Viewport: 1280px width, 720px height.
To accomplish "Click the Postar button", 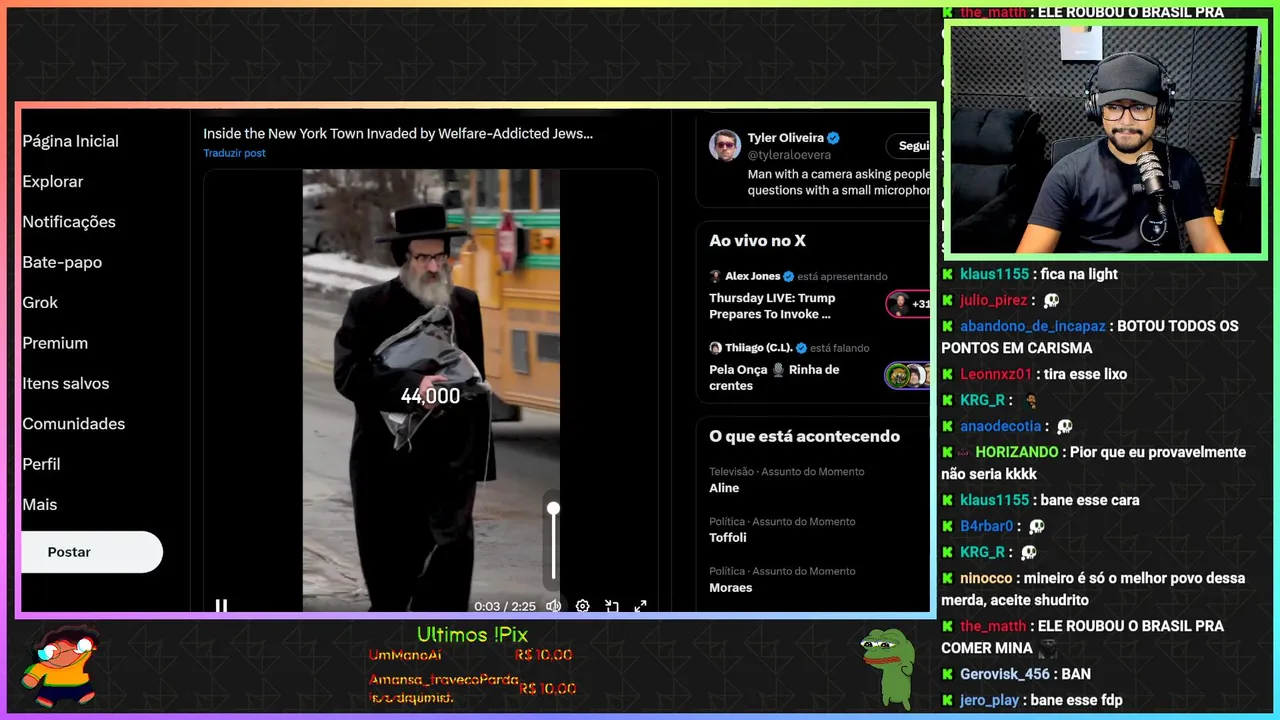I will 91,552.
